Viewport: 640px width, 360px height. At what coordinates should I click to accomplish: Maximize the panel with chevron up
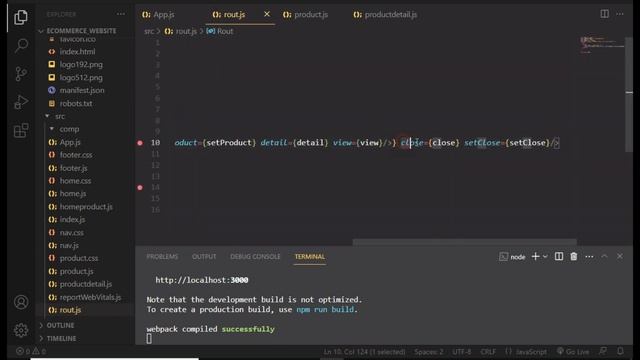pyautogui.click(x=604, y=256)
